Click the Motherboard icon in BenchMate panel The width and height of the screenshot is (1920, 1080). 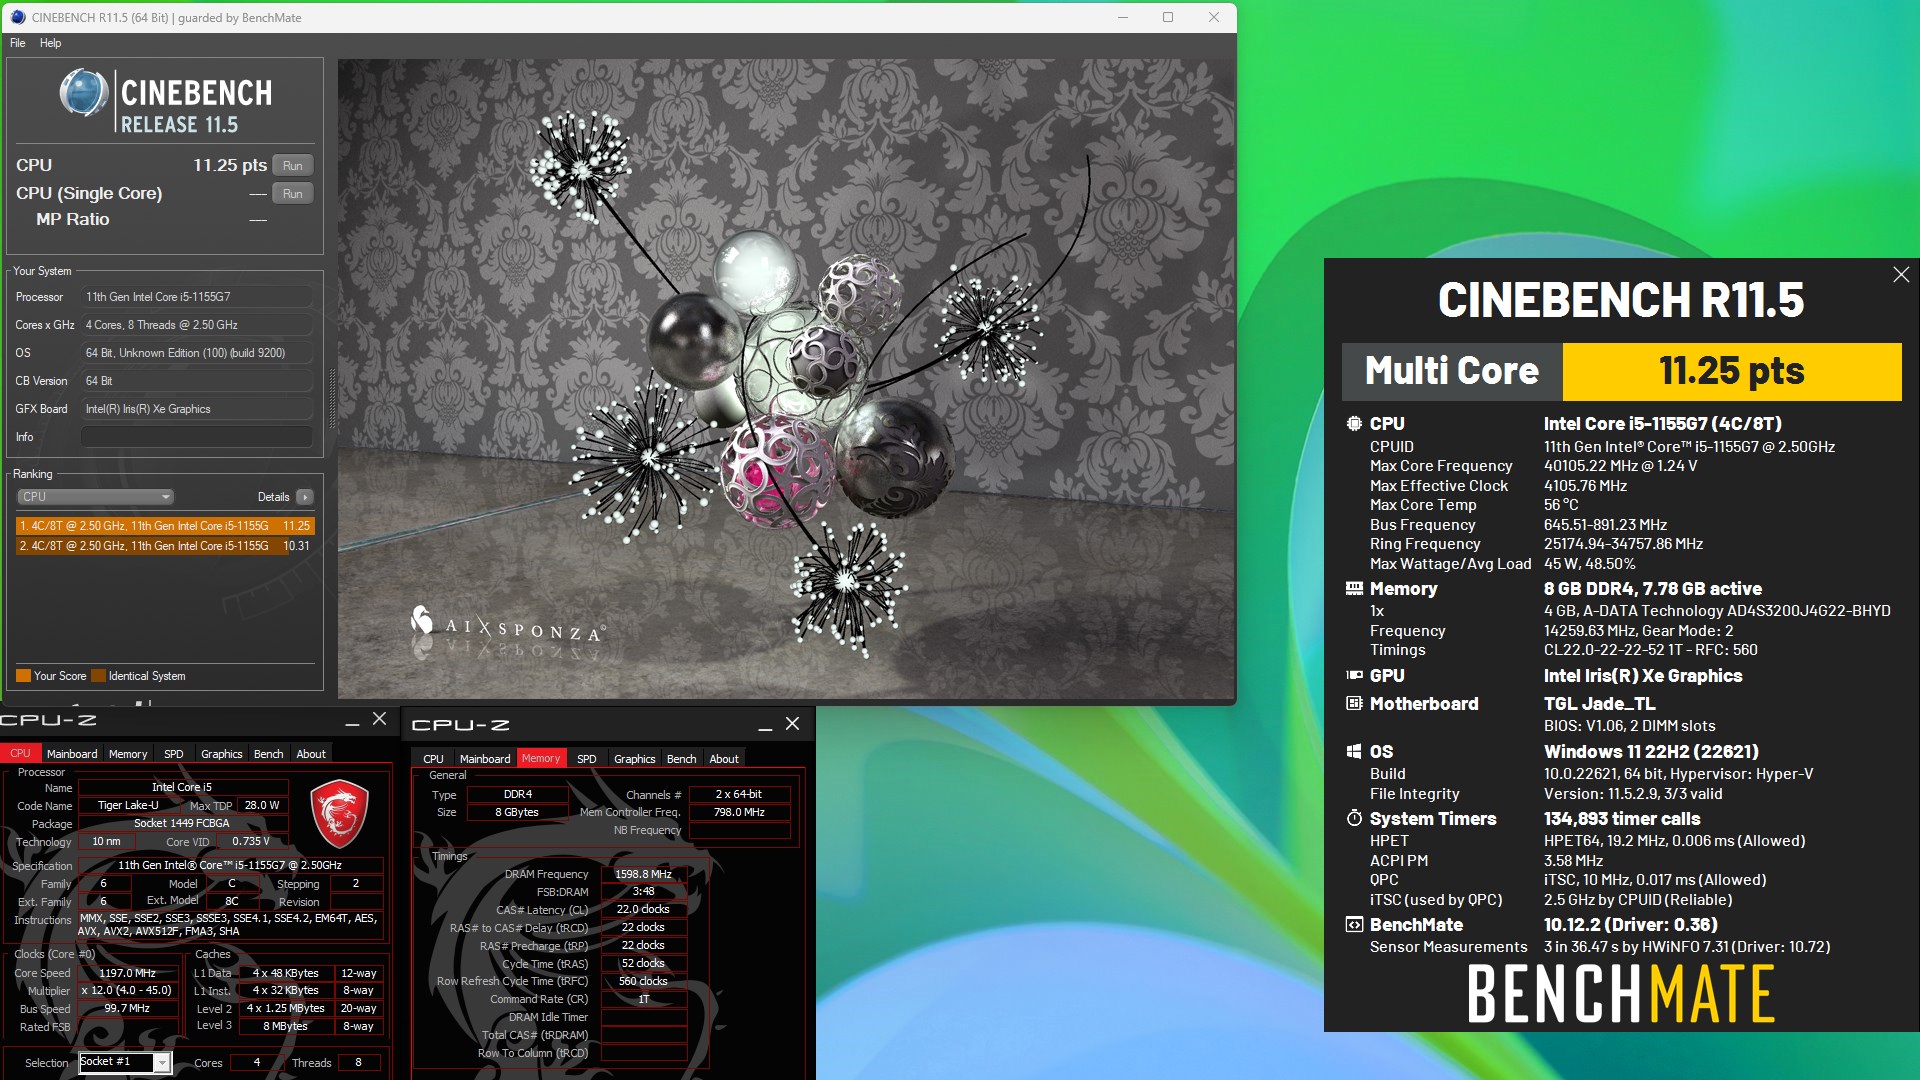point(1354,703)
